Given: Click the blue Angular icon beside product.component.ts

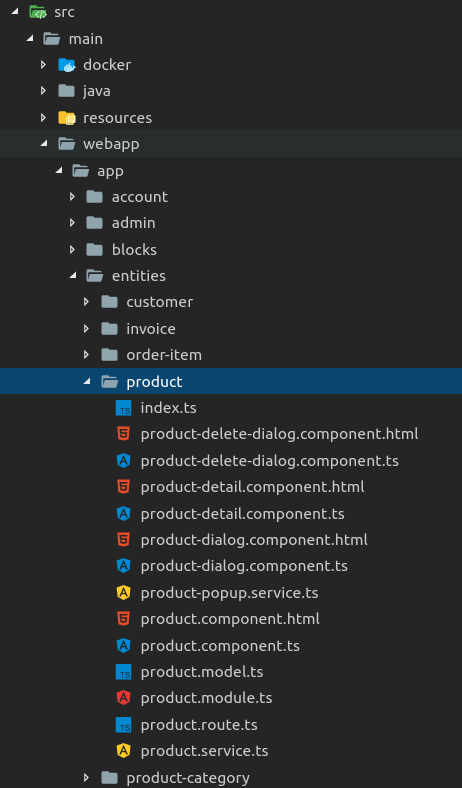Looking at the screenshot, I should [x=123, y=645].
